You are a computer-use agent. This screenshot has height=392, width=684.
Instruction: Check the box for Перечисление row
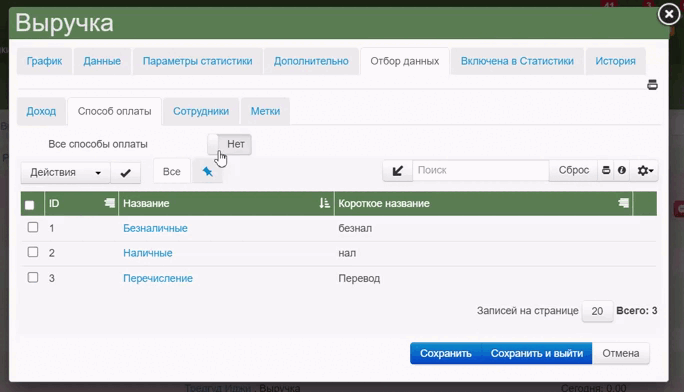[33, 277]
